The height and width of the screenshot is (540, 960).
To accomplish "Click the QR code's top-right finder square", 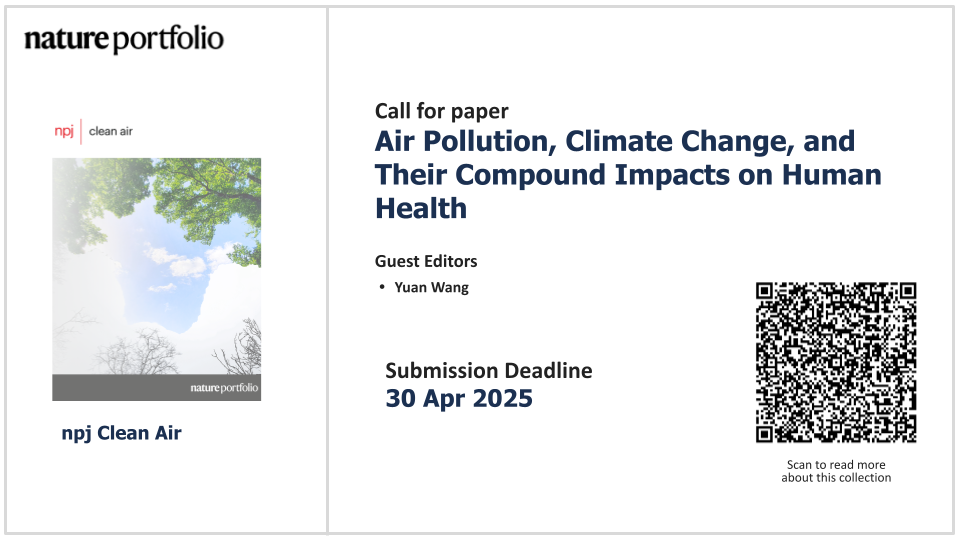I will [x=908, y=290].
